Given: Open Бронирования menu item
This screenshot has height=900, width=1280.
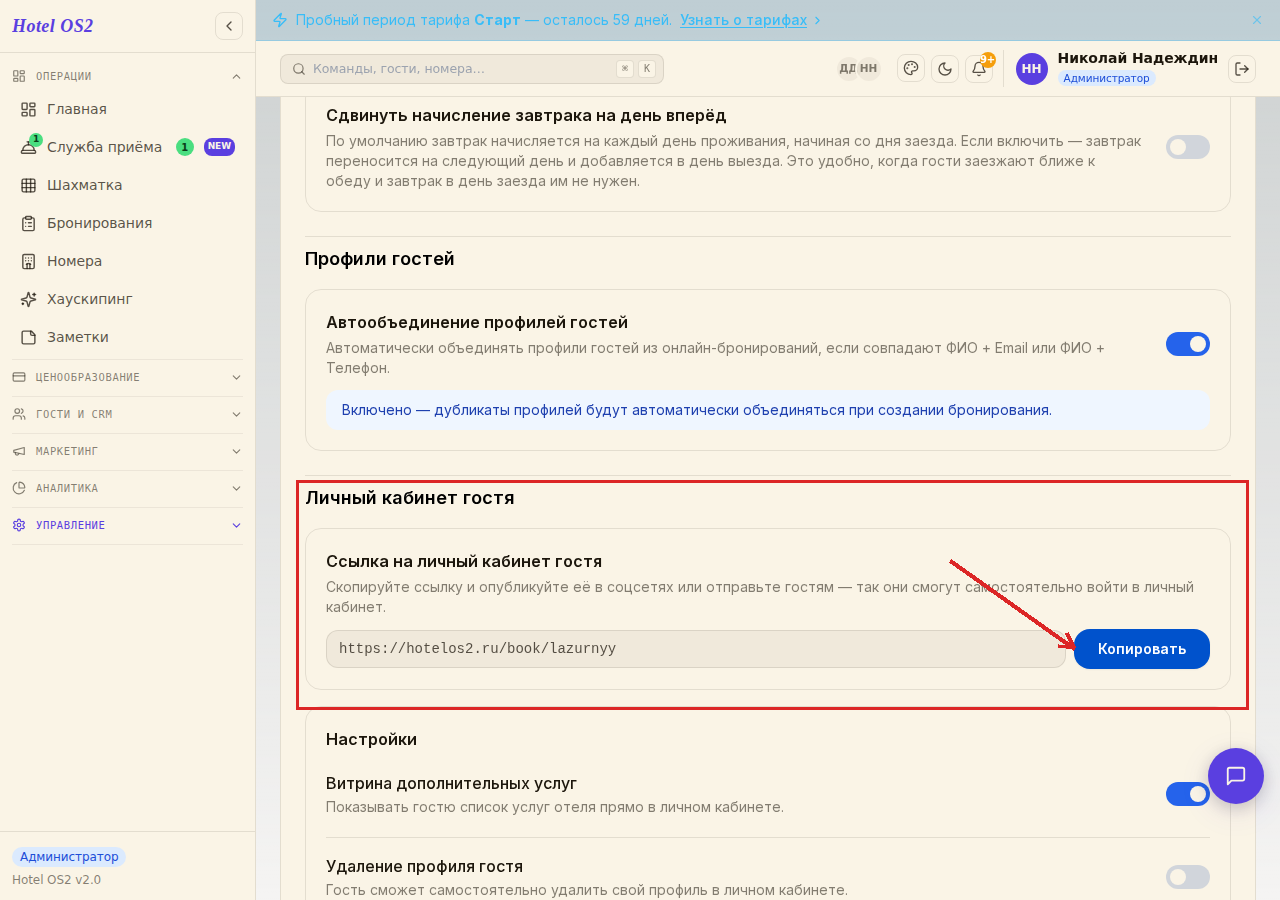Looking at the screenshot, I should coord(127,223).
